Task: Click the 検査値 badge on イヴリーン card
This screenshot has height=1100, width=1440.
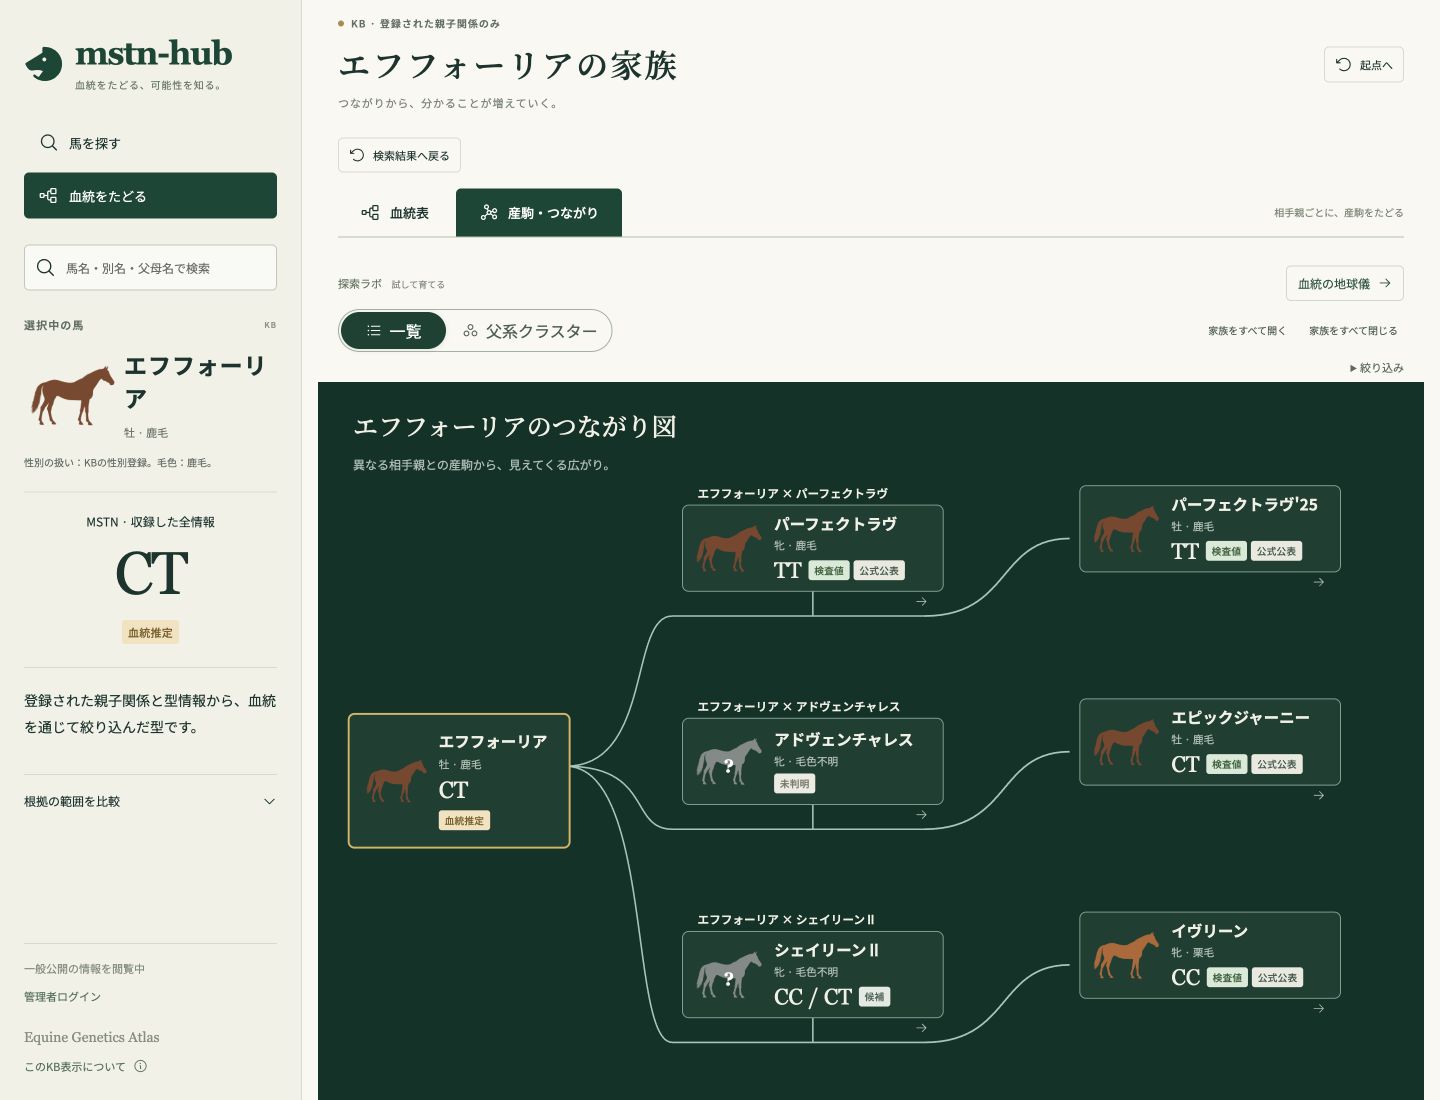Action: coord(1226,978)
